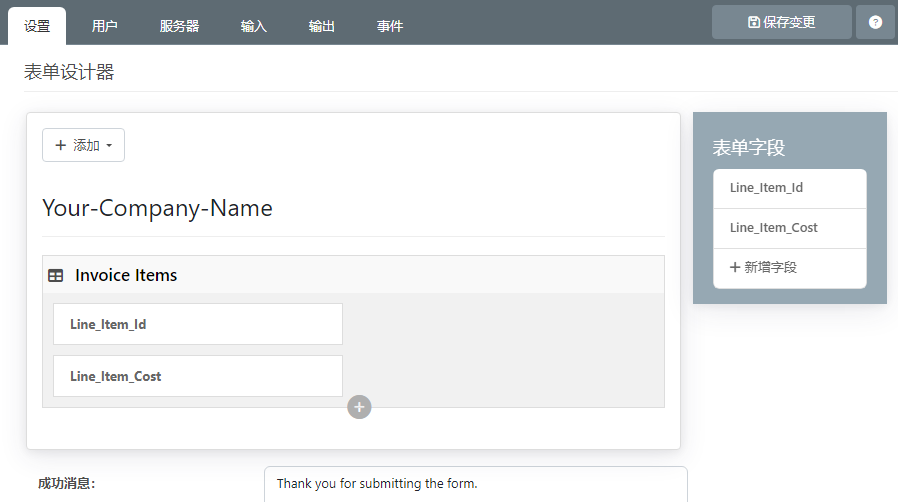Click the Your-Company-Name form heading
This screenshot has height=502, width=898.
157,208
